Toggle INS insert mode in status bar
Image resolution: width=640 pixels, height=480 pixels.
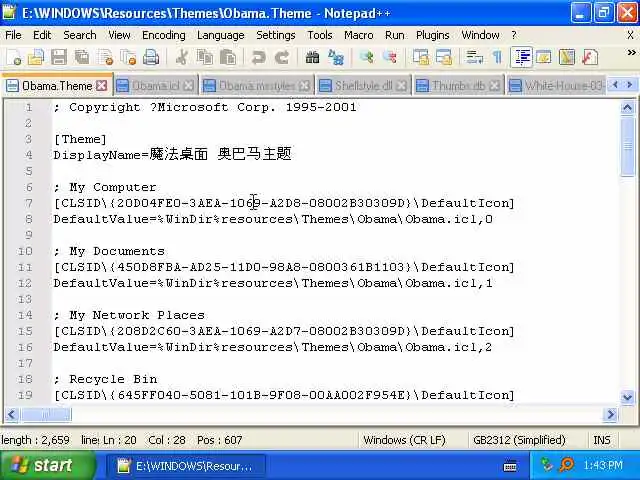(602, 440)
